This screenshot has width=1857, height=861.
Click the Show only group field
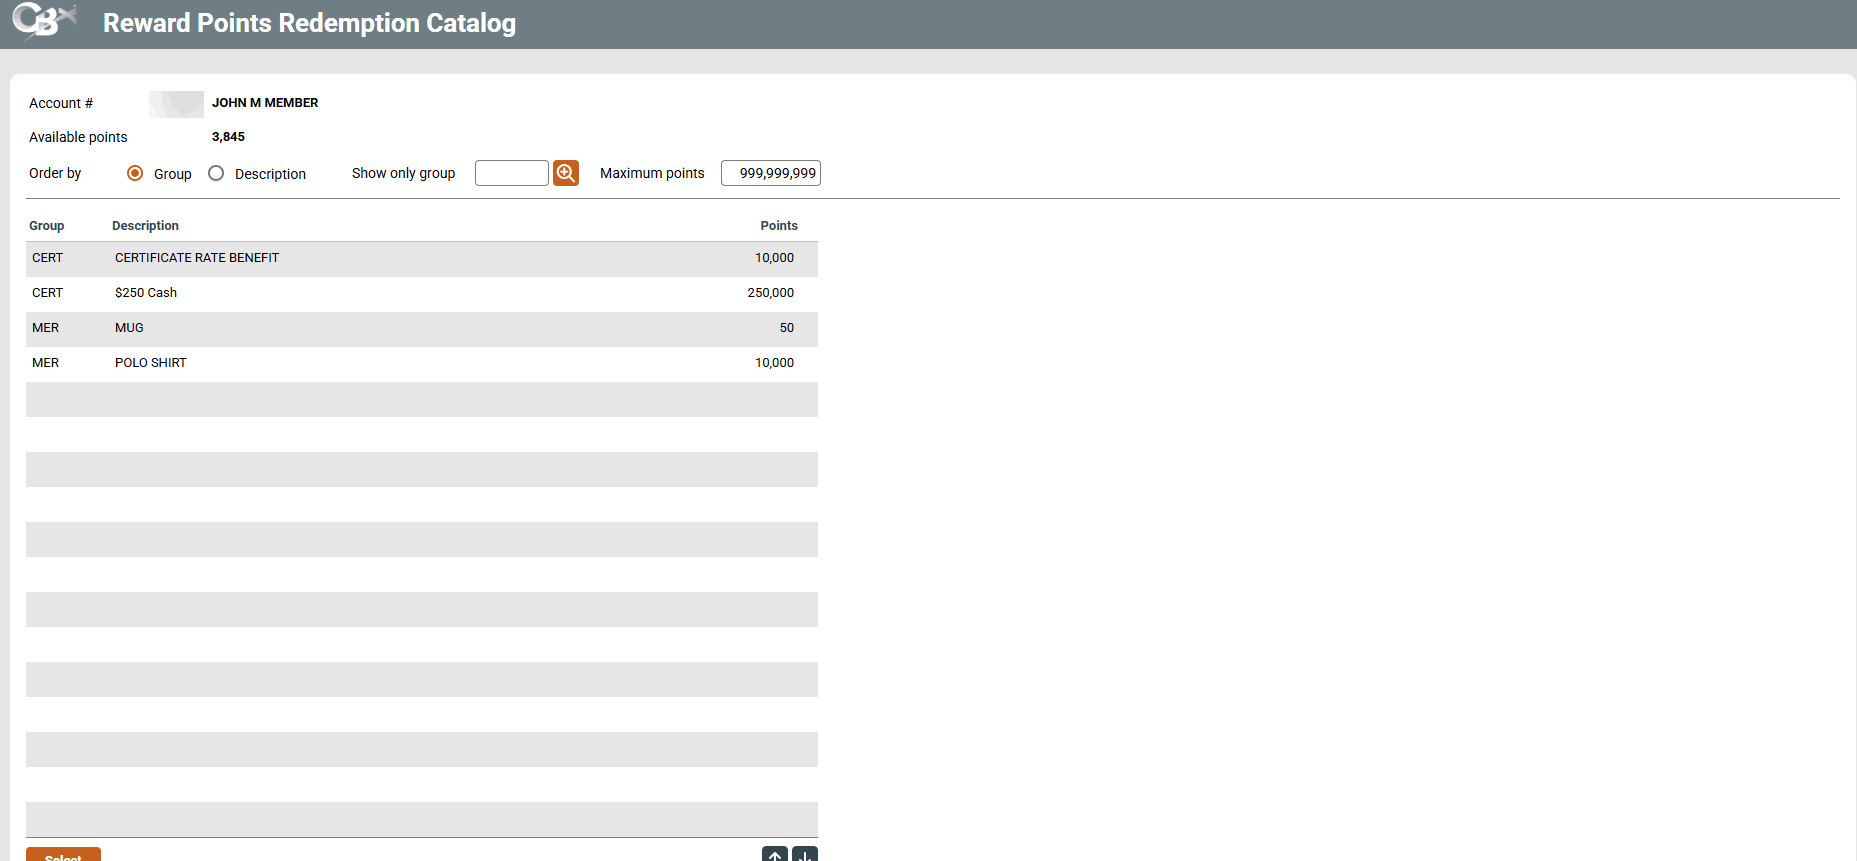pyautogui.click(x=511, y=173)
